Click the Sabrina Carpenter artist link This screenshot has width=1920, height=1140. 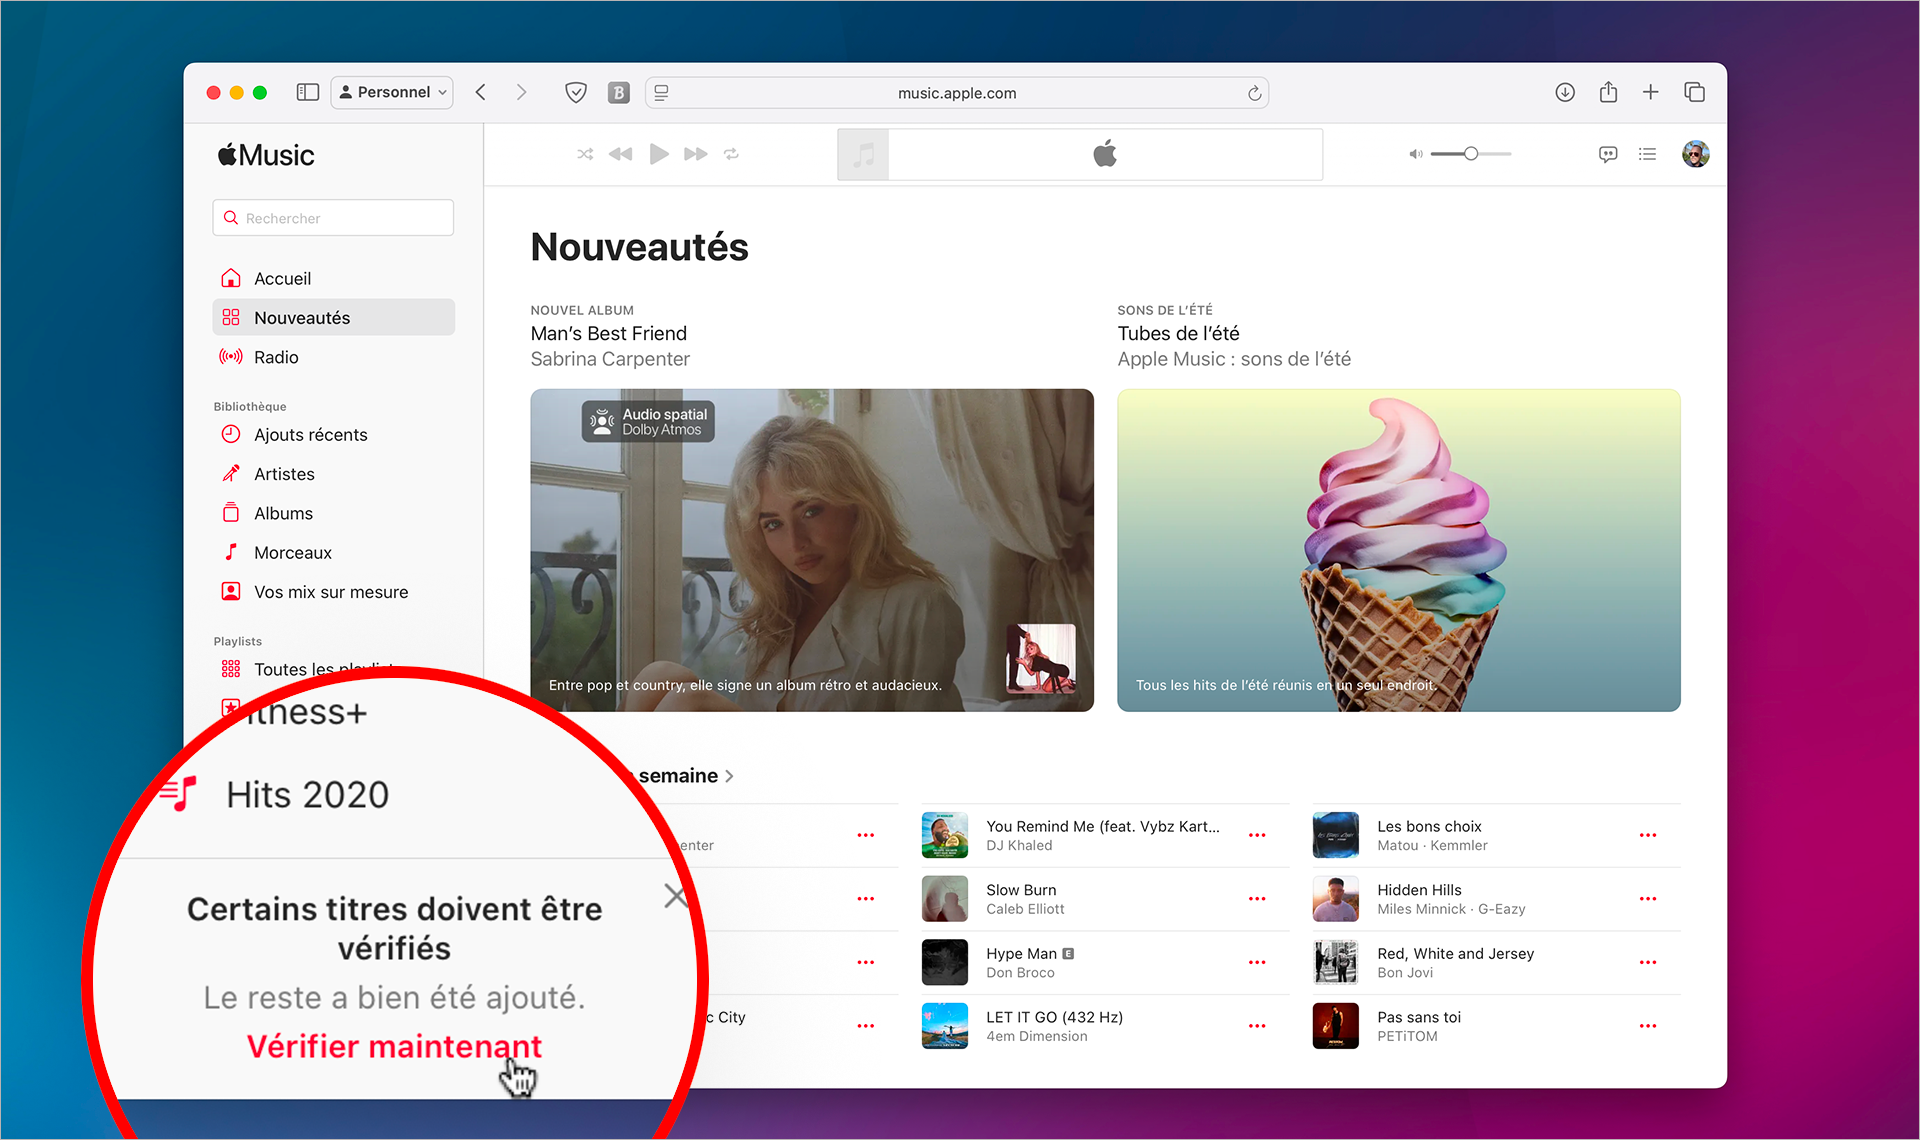click(x=610, y=359)
